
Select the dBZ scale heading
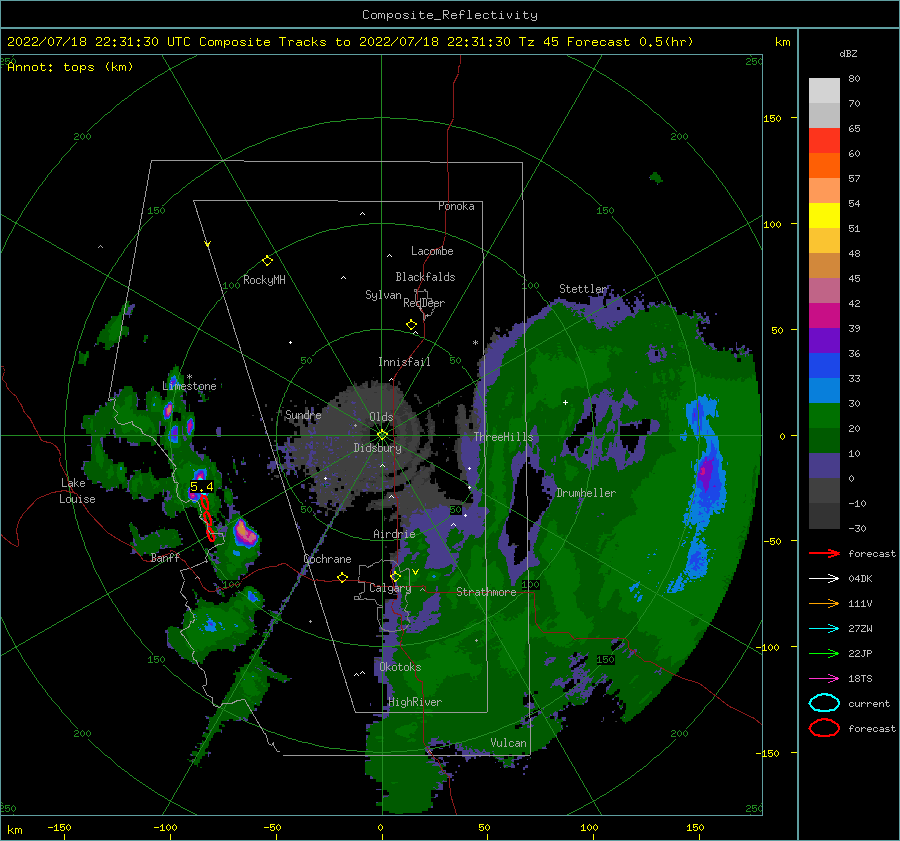pos(848,53)
